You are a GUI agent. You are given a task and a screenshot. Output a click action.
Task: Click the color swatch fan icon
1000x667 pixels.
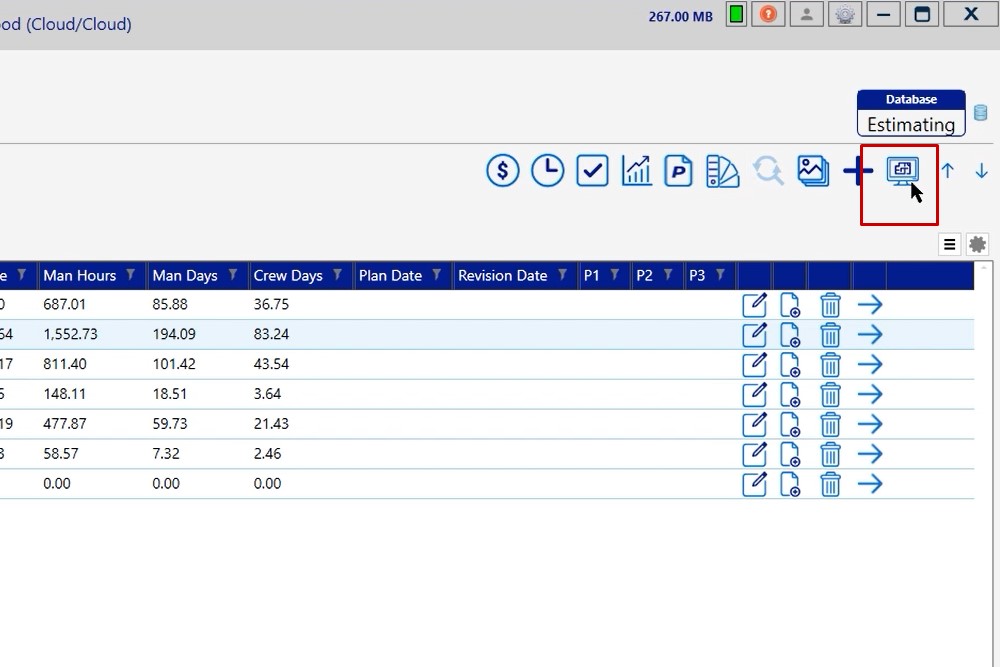point(722,171)
